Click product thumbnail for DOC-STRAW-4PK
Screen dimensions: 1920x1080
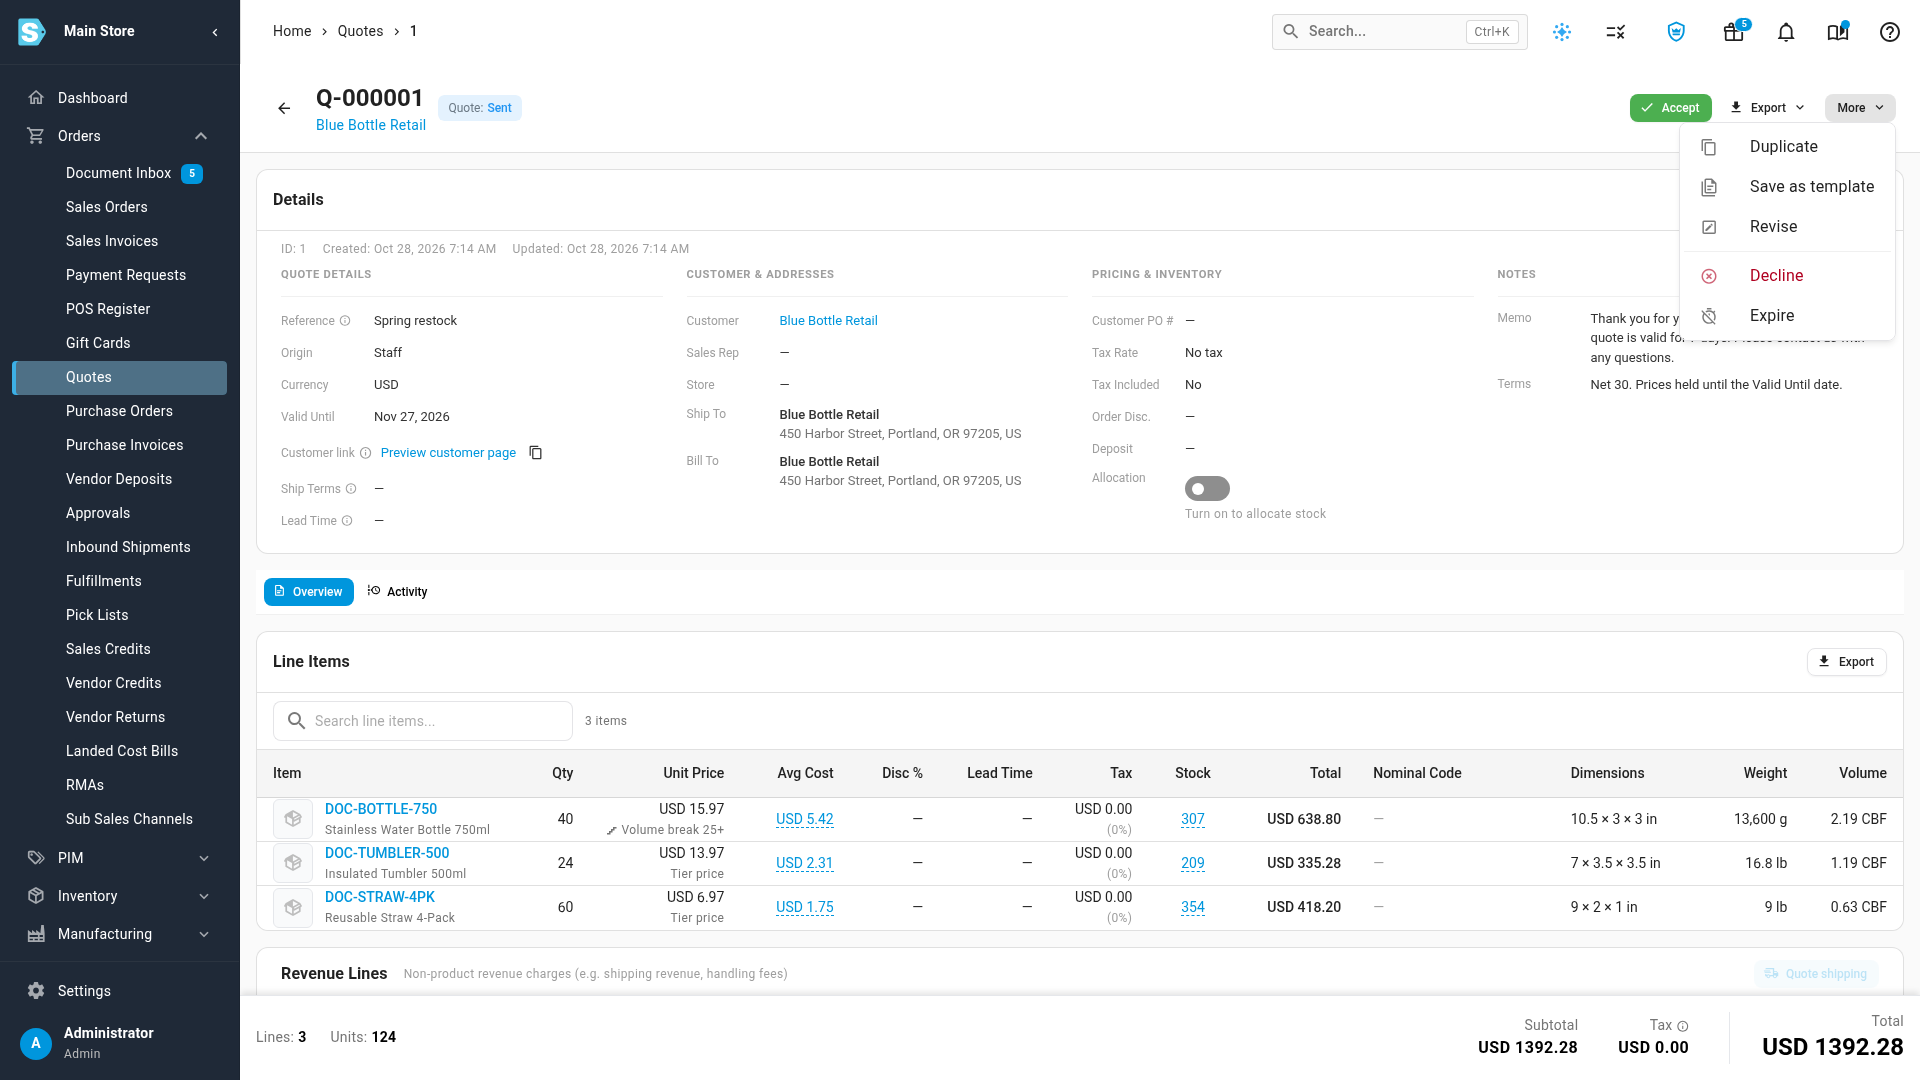pyautogui.click(x=293, y=907)
